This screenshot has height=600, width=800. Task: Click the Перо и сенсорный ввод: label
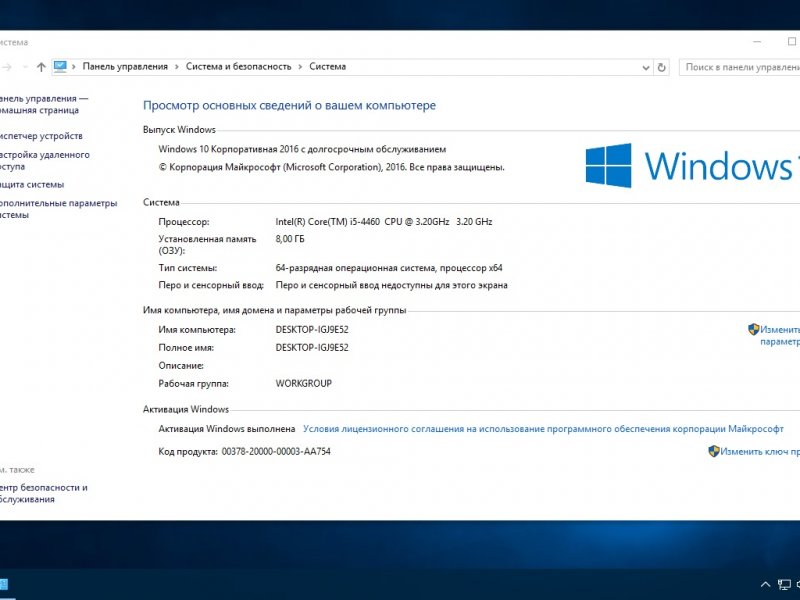(x=211, y=285)
